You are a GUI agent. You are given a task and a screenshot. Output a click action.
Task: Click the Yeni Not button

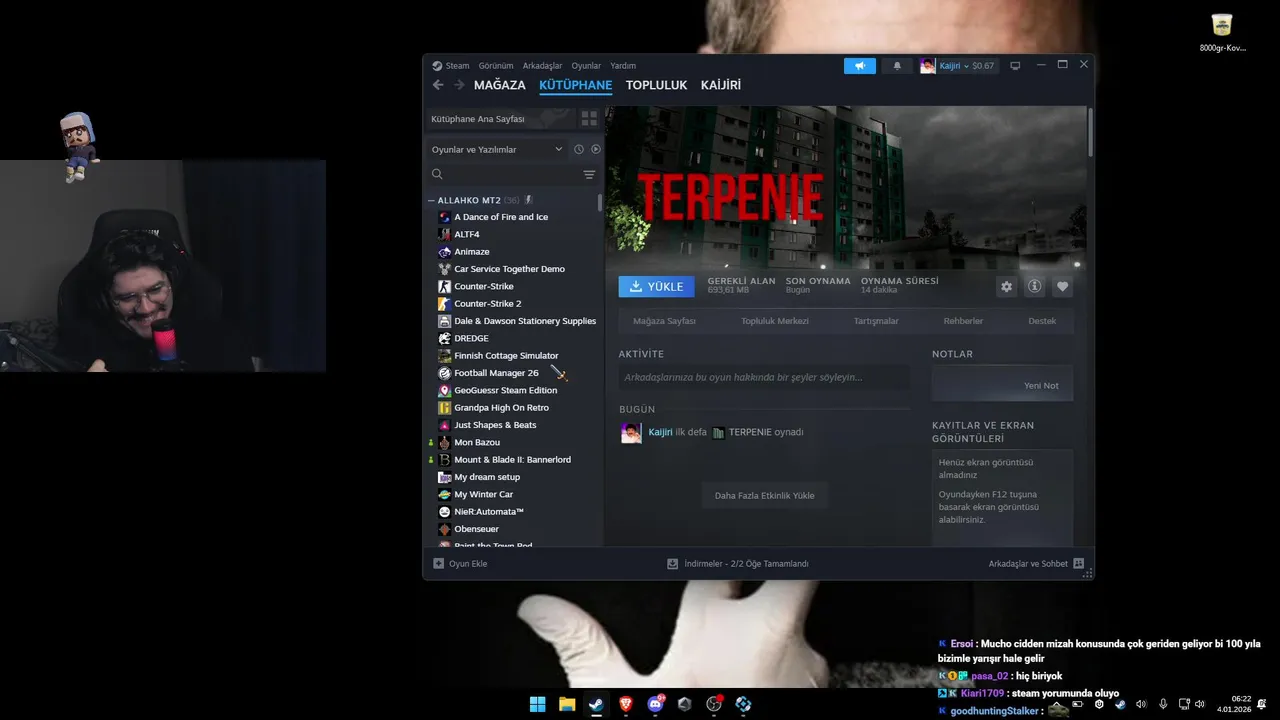click(1002, 385)
